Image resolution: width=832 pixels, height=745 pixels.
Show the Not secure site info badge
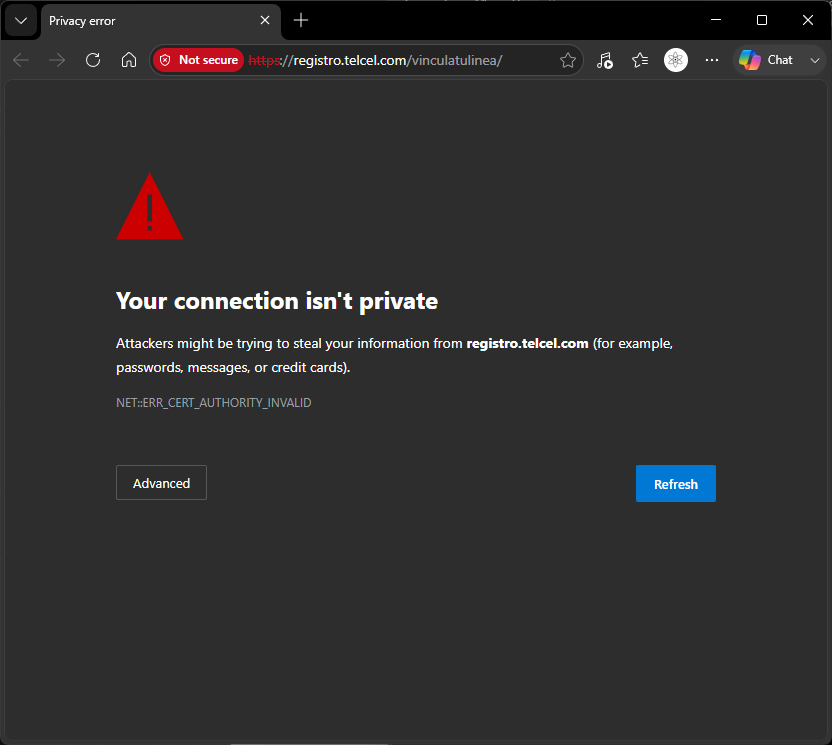coord(198,60)
